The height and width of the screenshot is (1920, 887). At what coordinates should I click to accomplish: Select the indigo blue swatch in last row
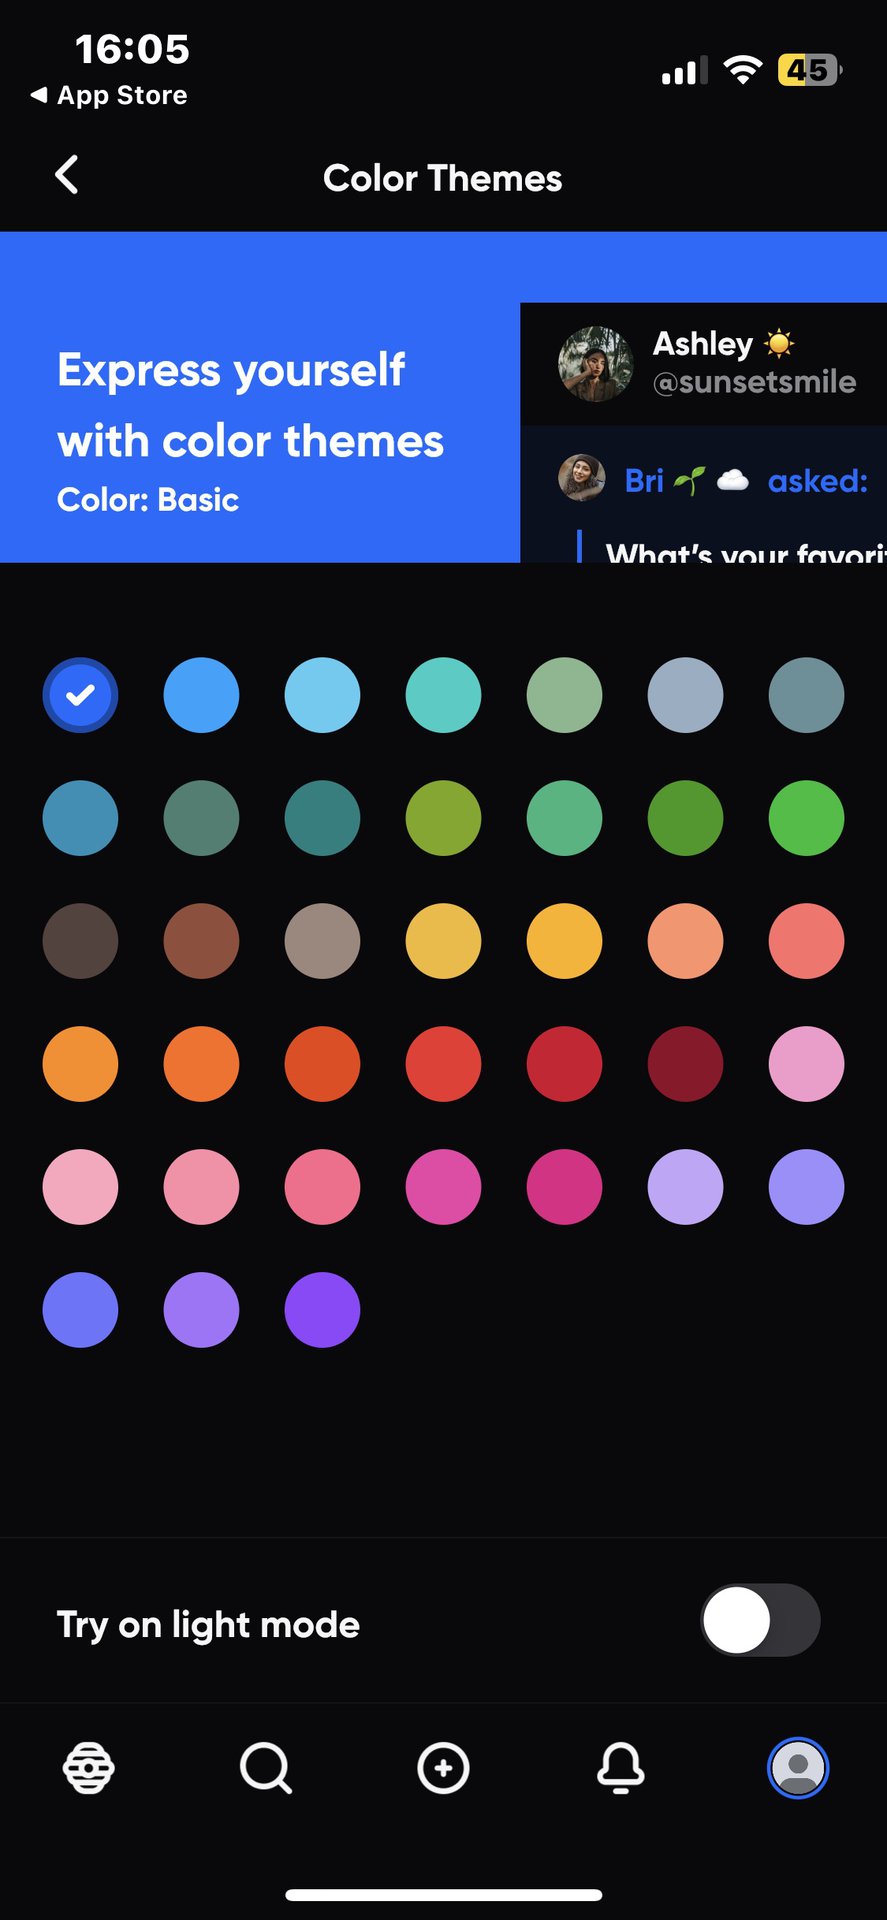pyautogui.click(x=80, y=1310)
